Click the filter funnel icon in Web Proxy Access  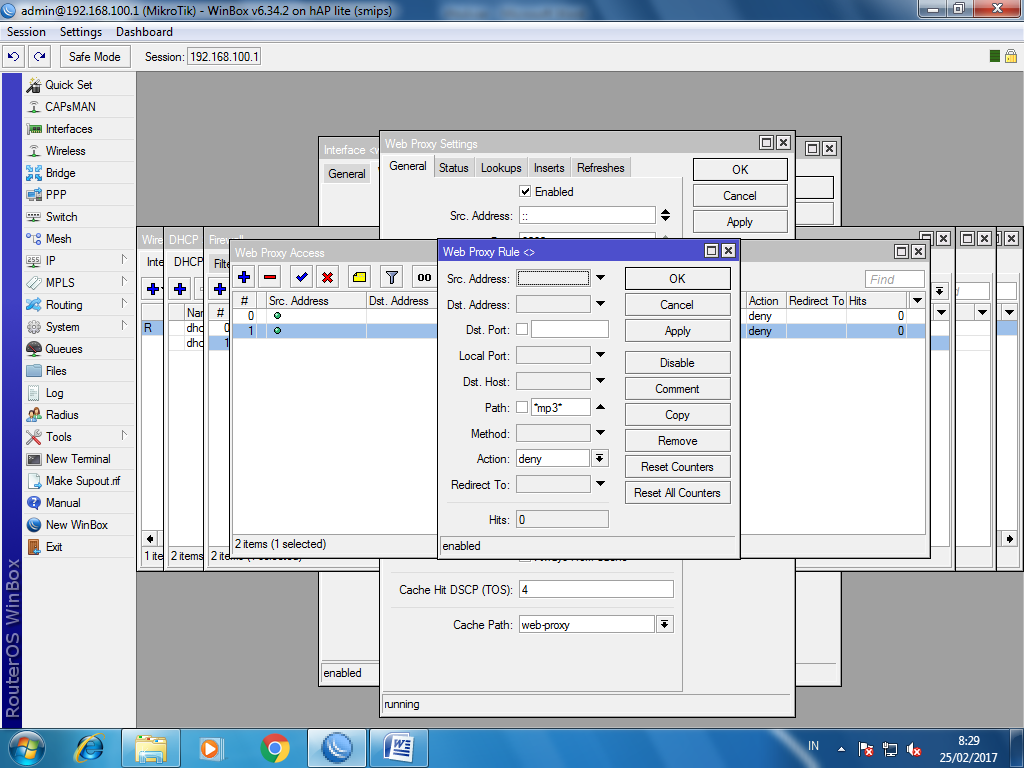[x=392, y=278]
